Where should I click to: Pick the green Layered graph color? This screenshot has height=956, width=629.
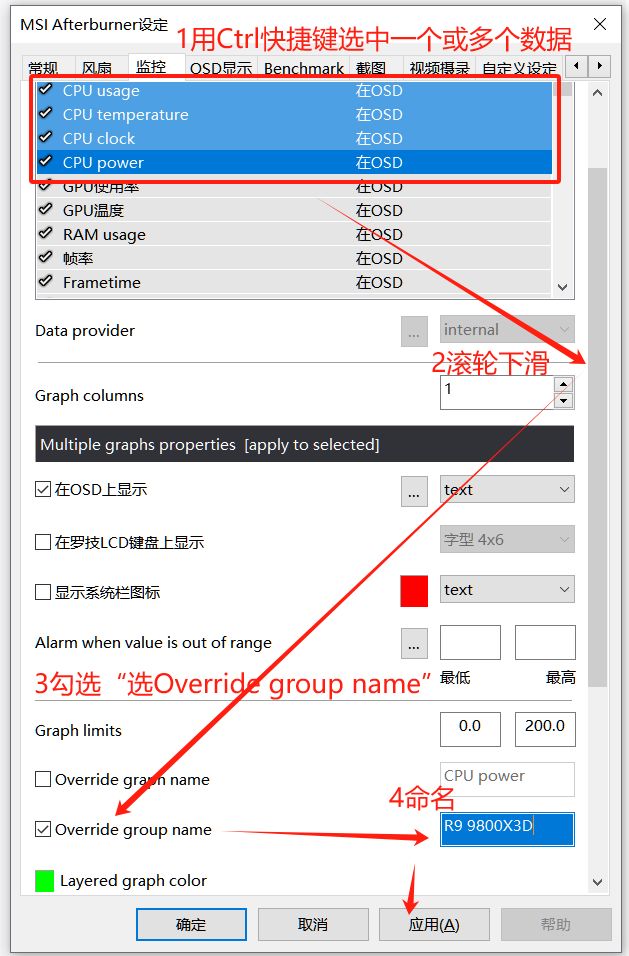(x=44, y=881)
